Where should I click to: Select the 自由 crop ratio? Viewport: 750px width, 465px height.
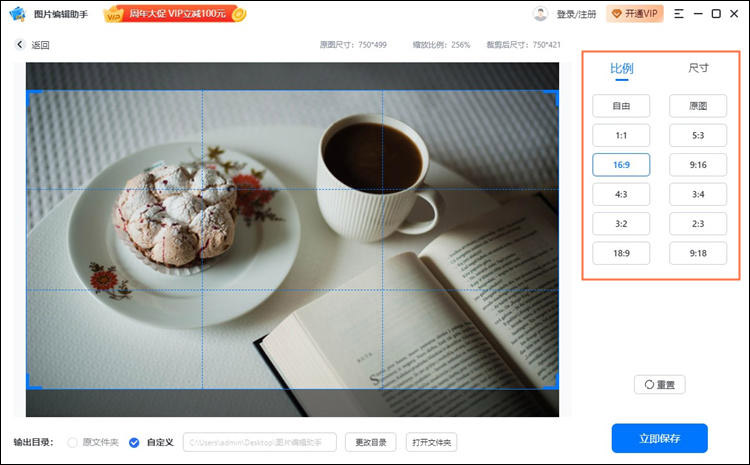[x=621, y=106]
